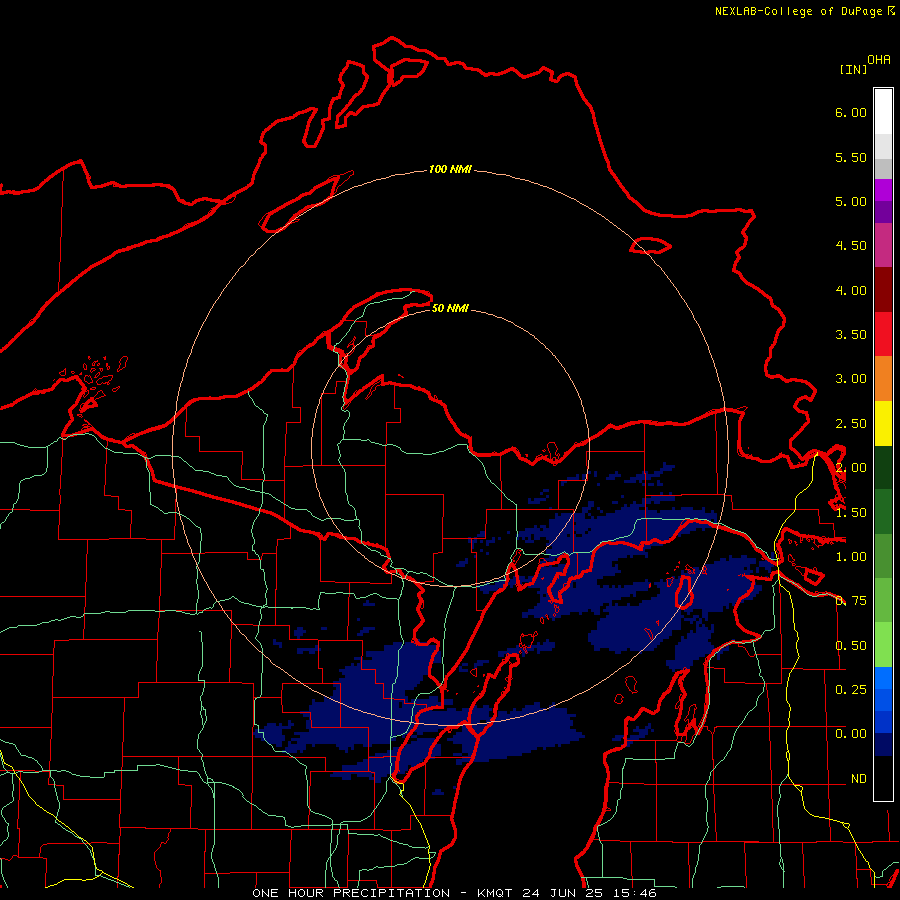Click the 100 NMI range ring label
The width and height of the screenshot is (900, 900).
pos(450,169)
